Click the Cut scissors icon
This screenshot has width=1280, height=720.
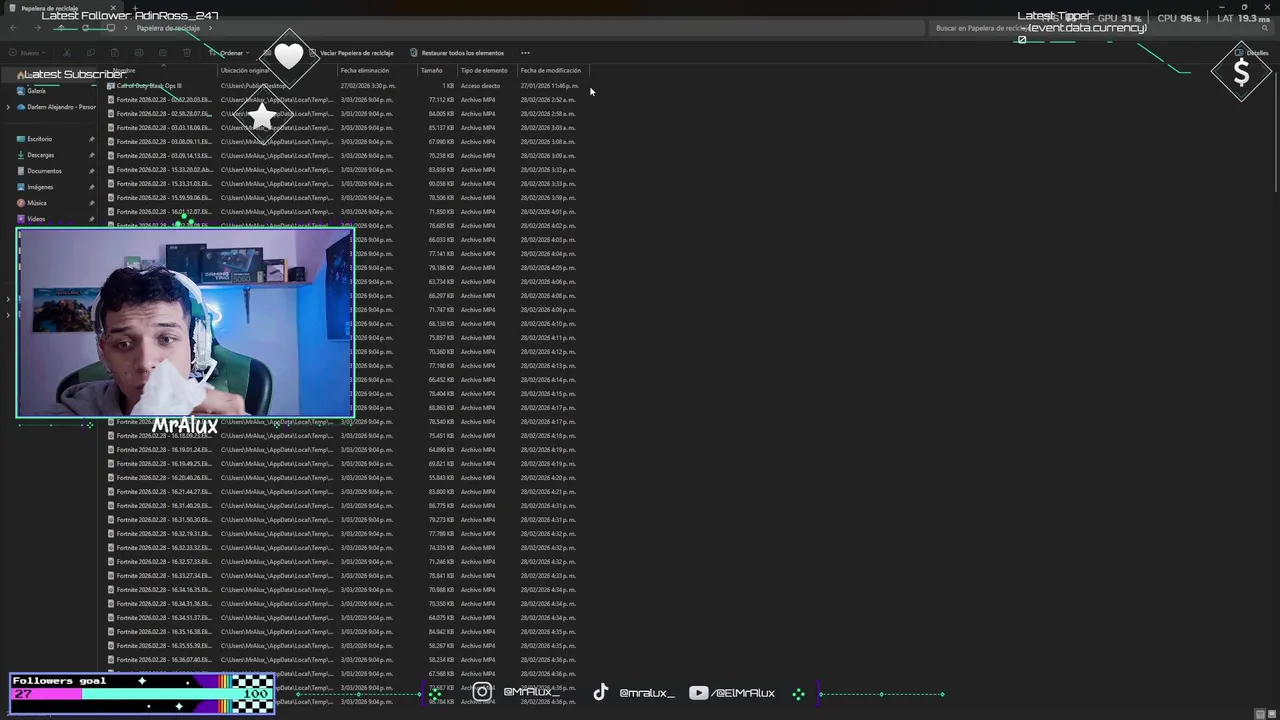point(67,53)
